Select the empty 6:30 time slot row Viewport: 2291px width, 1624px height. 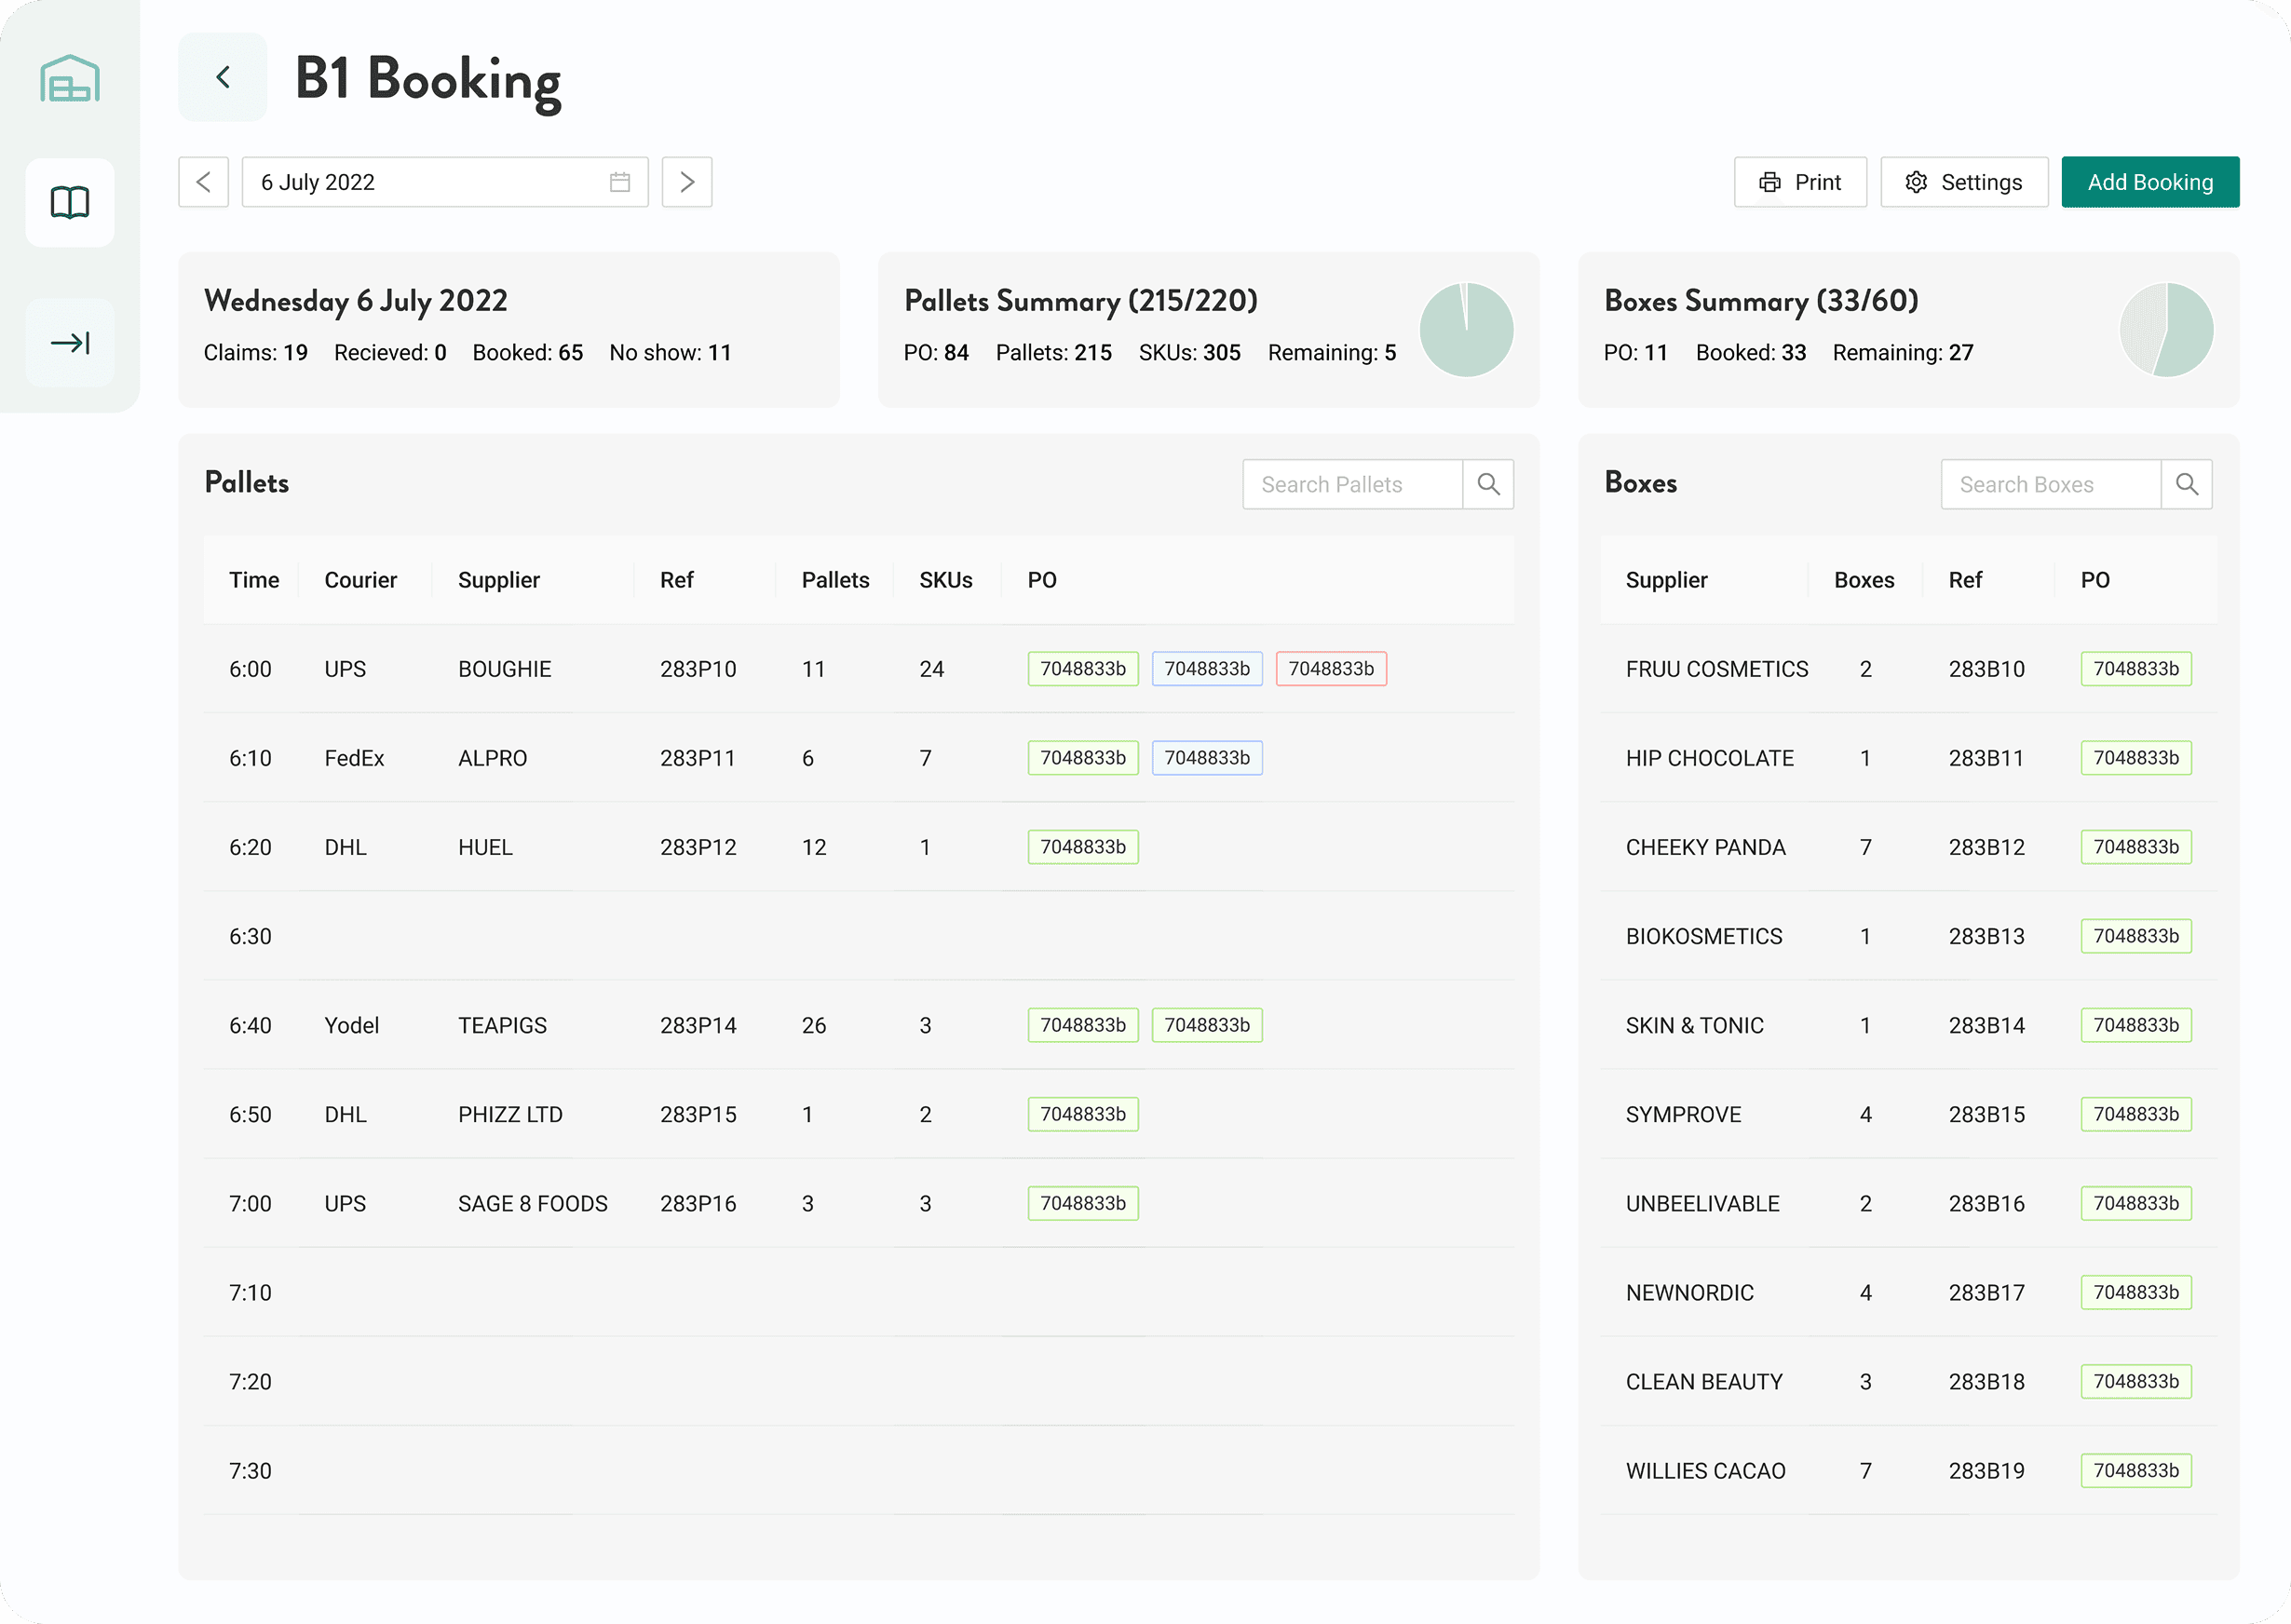(858, 936)
